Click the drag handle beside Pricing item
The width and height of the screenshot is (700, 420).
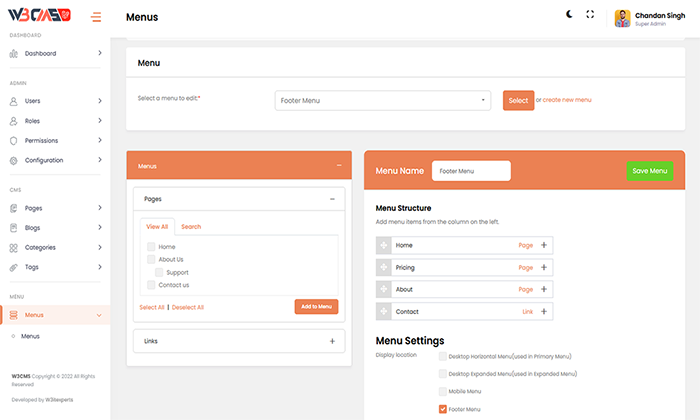[x=384, y=267]
